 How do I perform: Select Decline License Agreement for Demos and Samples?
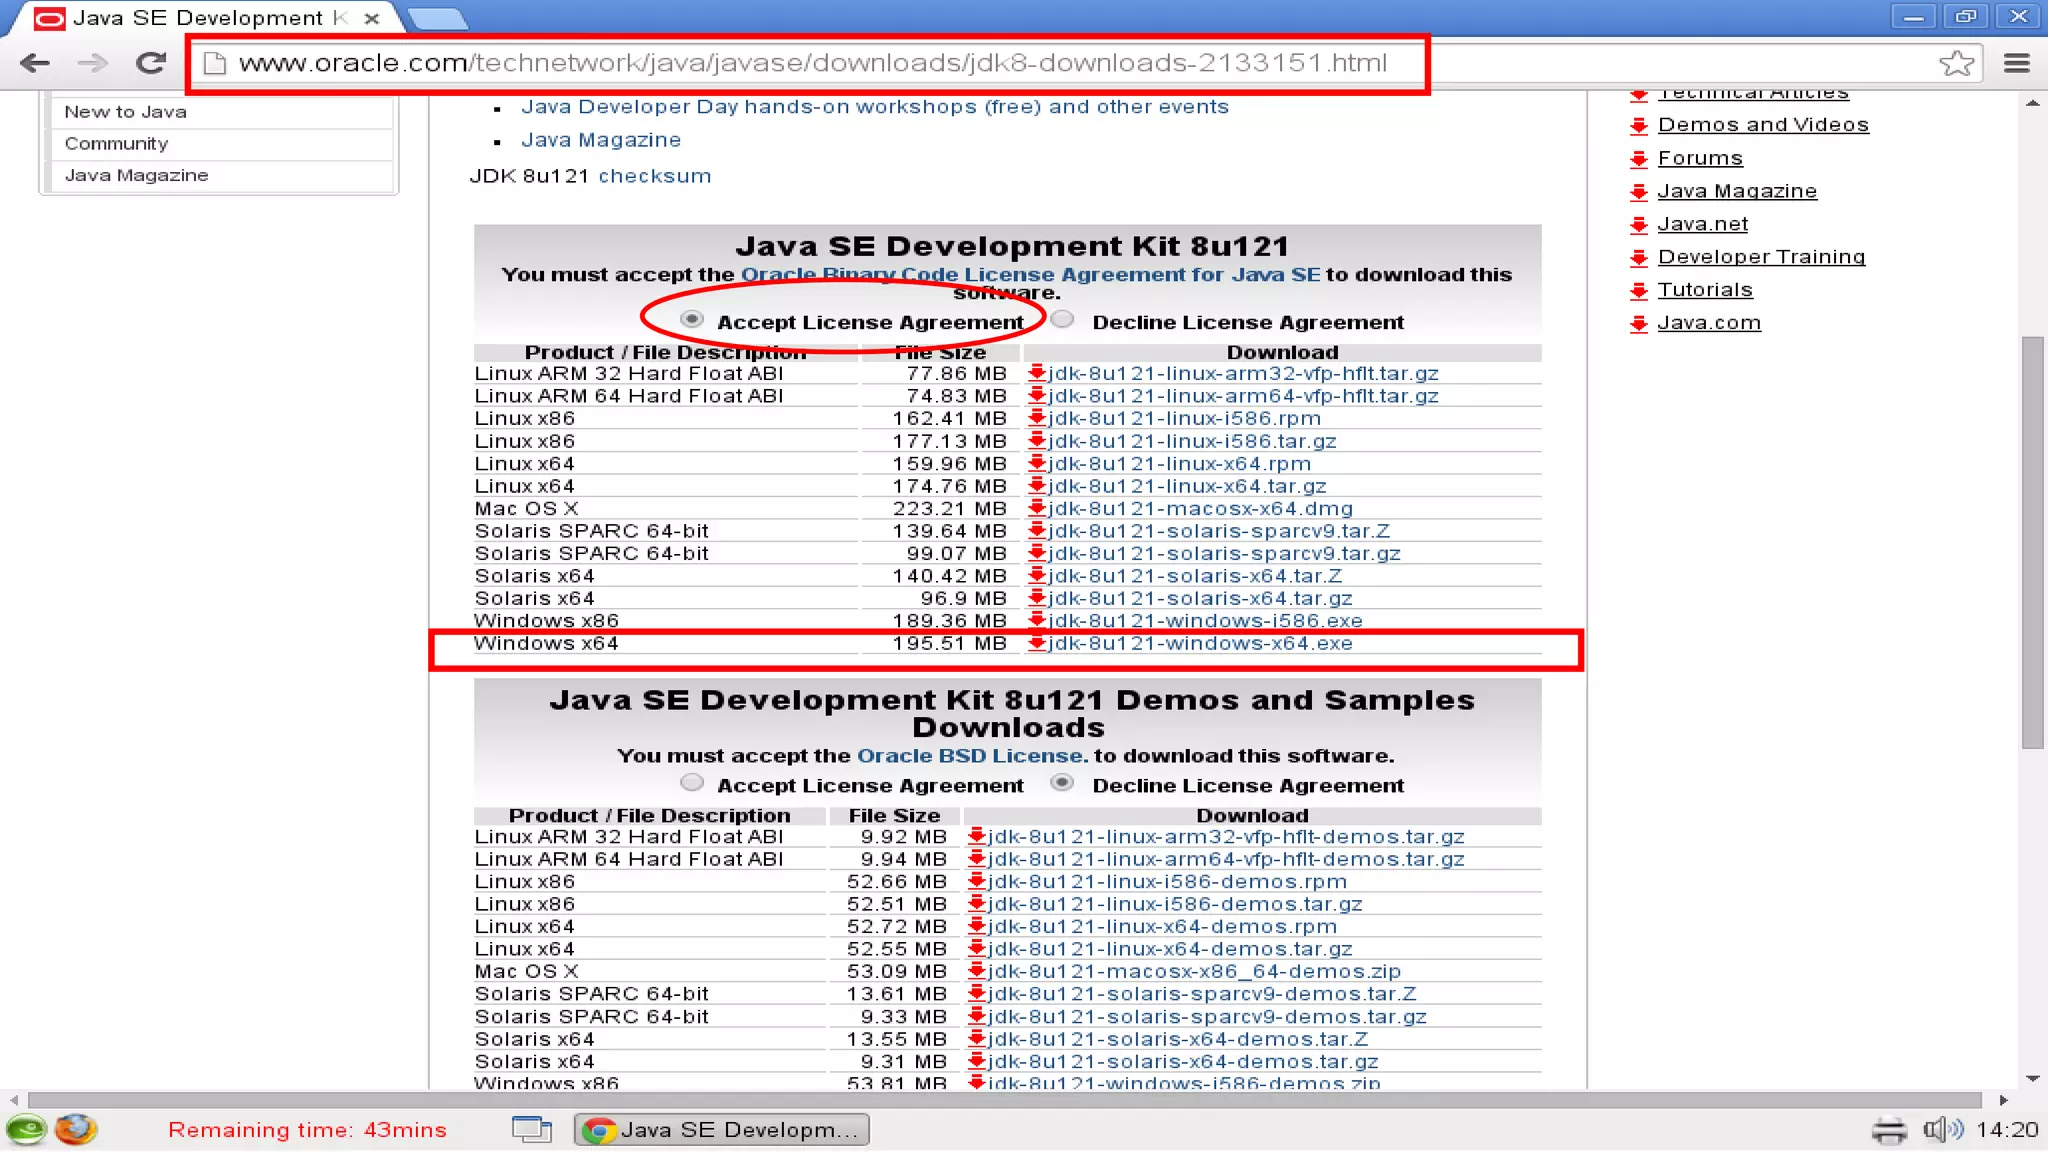pos(1062,783)
